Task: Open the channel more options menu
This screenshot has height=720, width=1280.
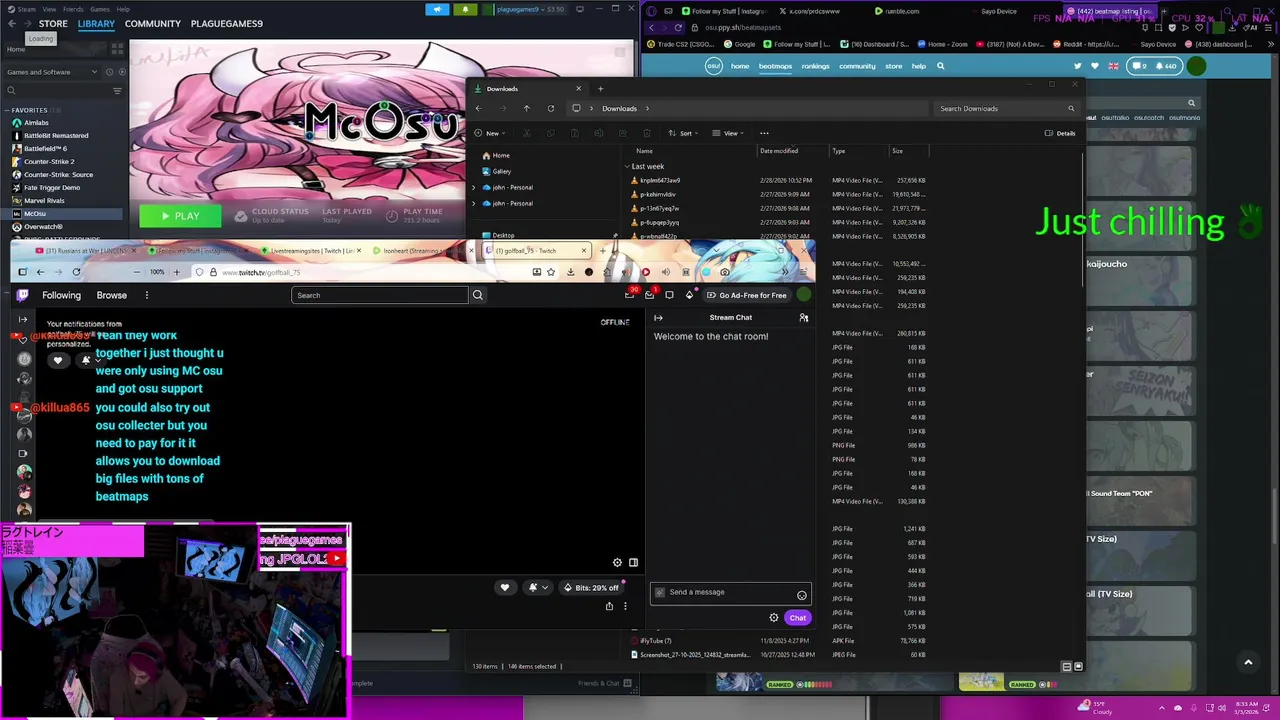Action: coord(625,606)
